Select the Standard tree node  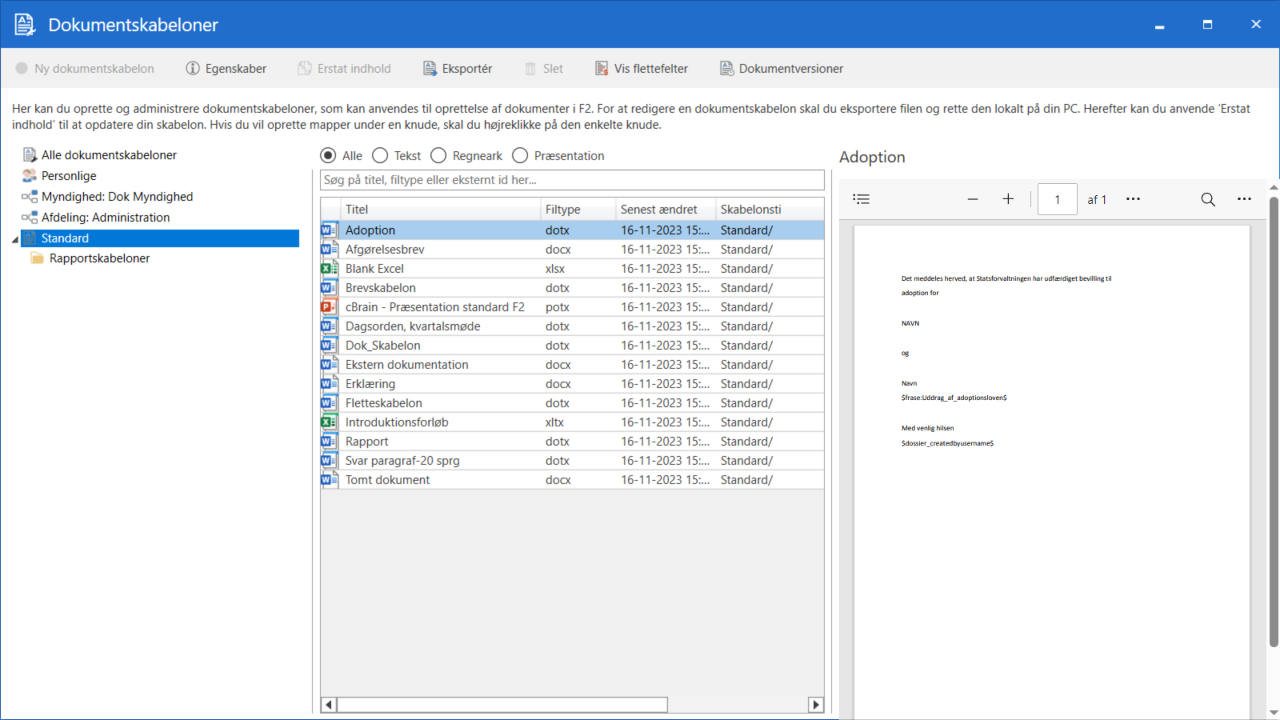point(160,238)
